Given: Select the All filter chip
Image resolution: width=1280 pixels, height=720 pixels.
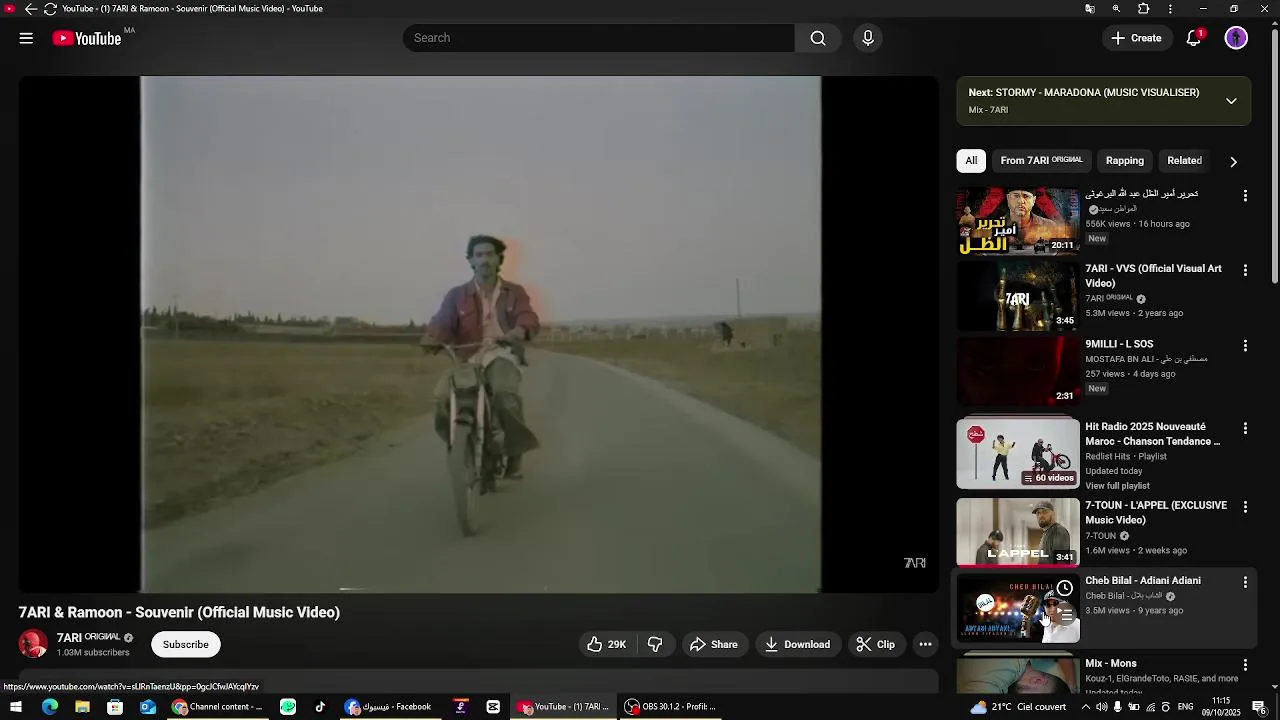Looking at the screenshot, I should 971,161.
